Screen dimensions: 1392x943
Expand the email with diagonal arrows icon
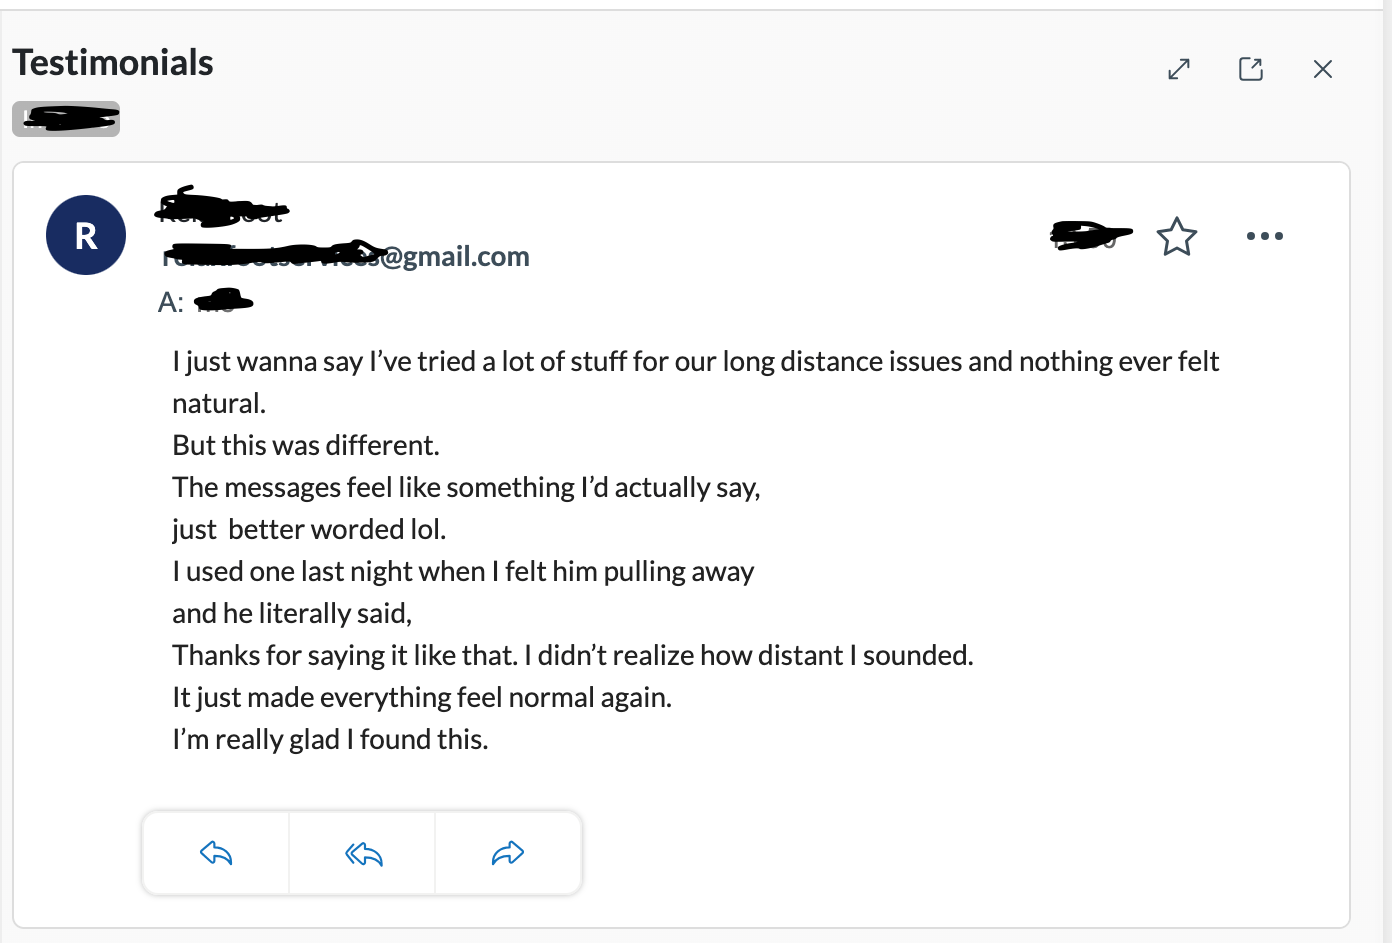tap(1179, 69)
